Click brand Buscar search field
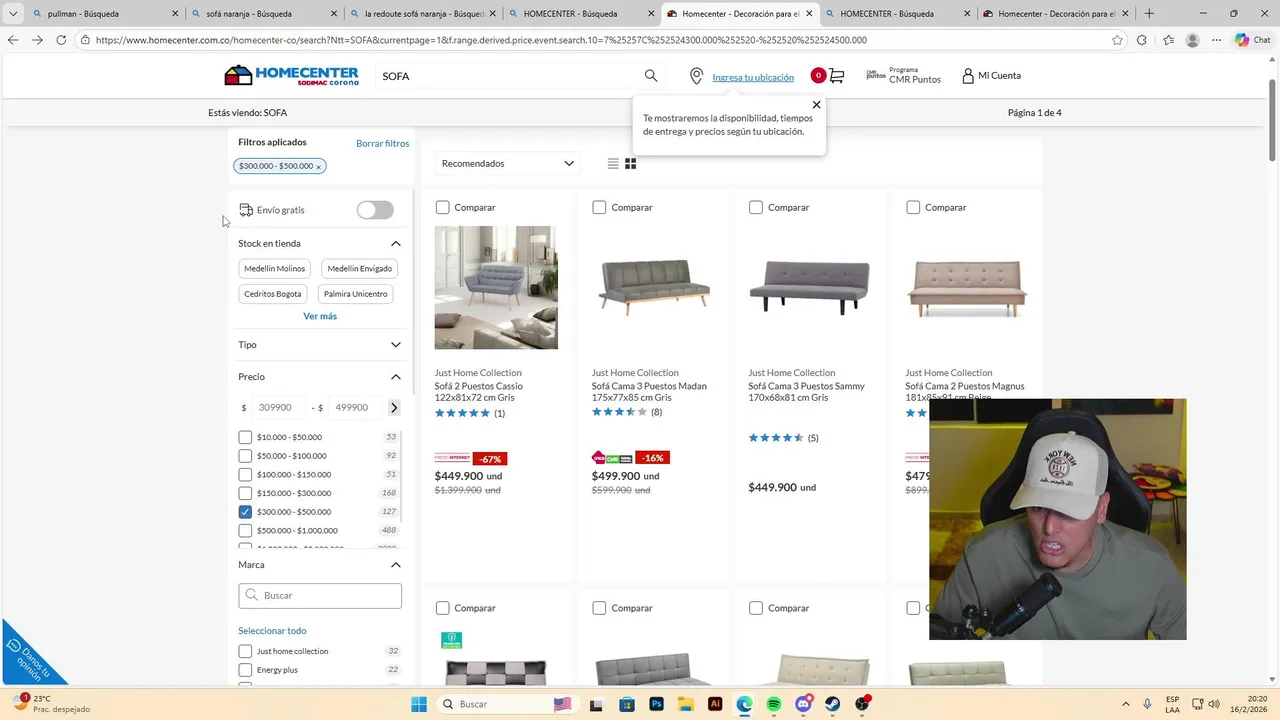 [x=320, y=595]
